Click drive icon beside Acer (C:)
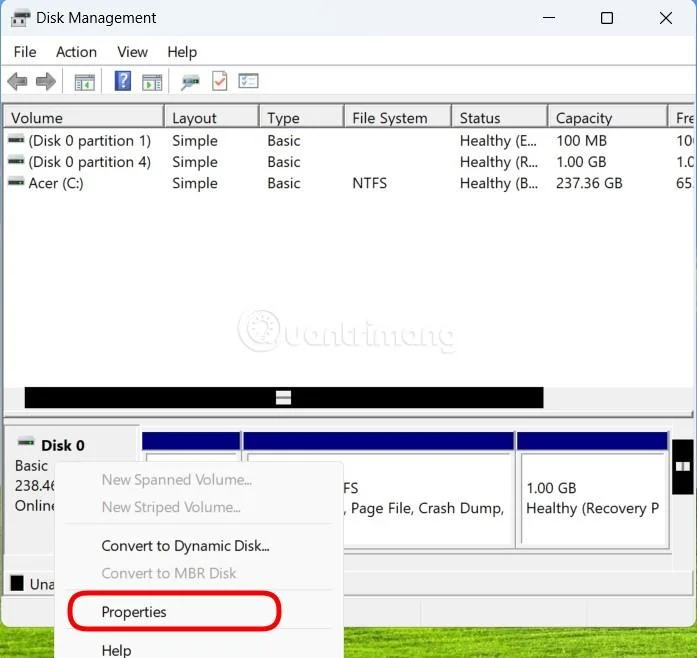 click(x=16, y=182)
